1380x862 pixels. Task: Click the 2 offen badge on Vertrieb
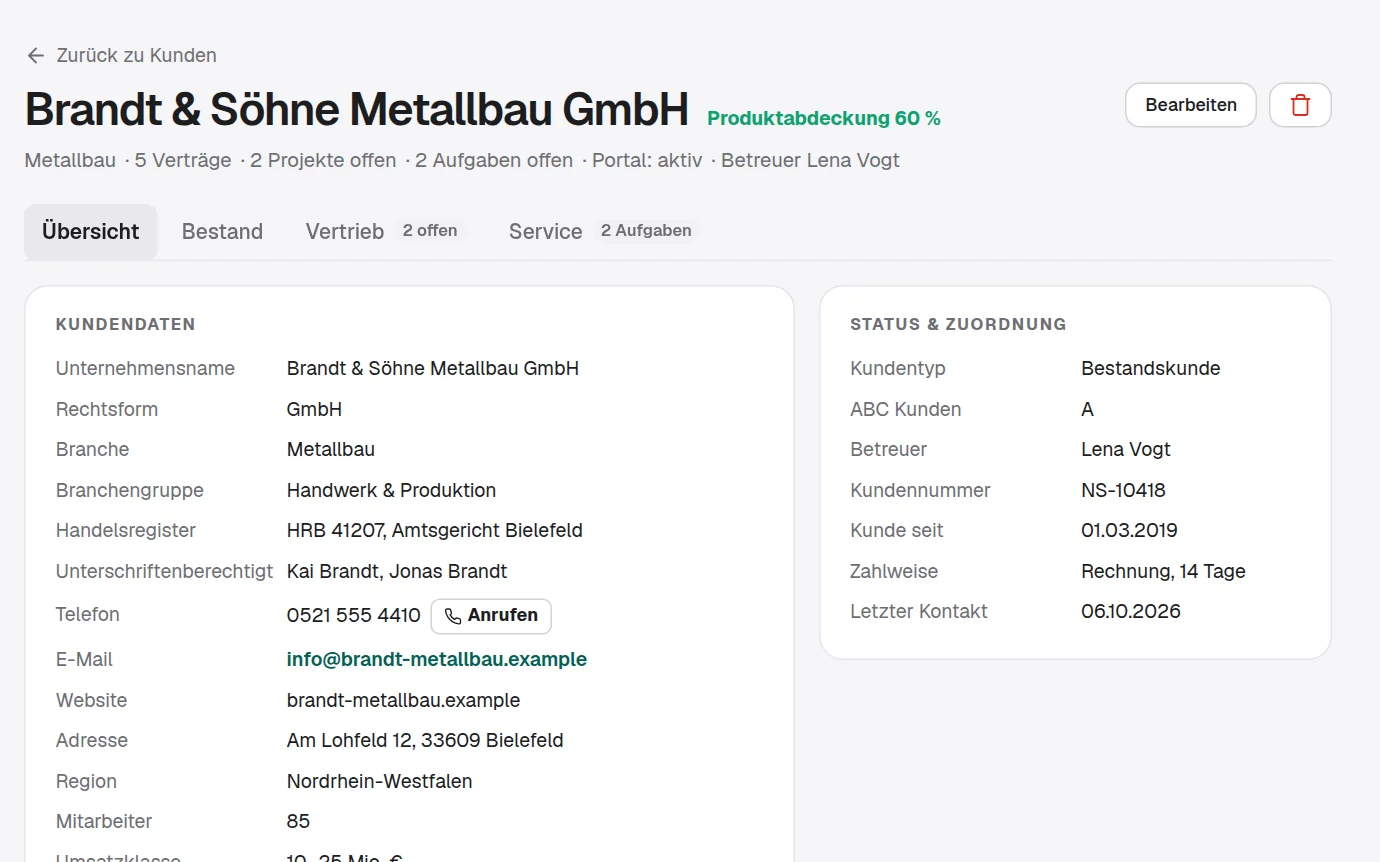click(430, 231)
